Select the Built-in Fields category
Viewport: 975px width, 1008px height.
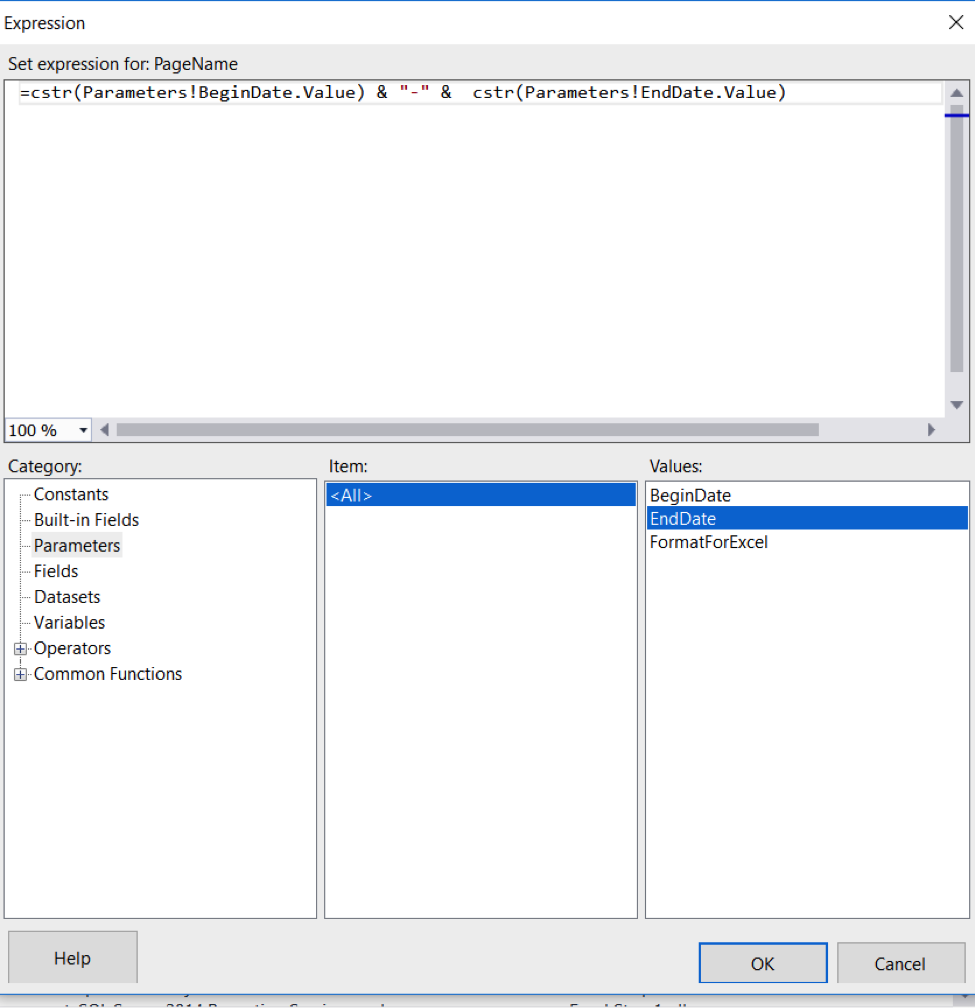tap(86, 520)
